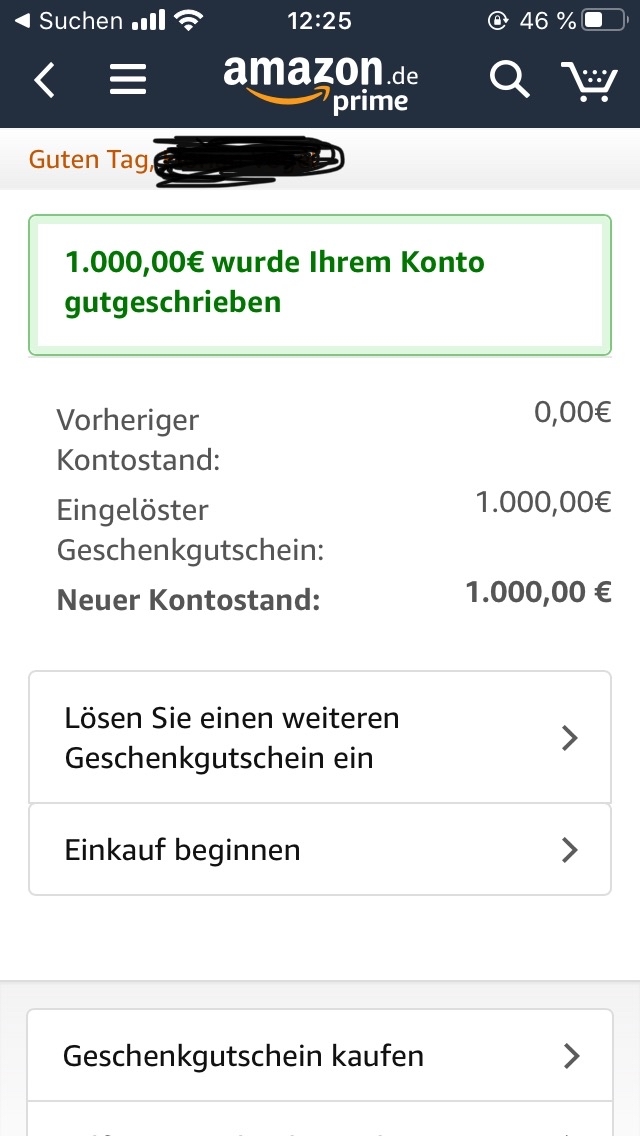Tap the status bar clock
This screenshot has height=1136, width=640.
click(319, 20)
